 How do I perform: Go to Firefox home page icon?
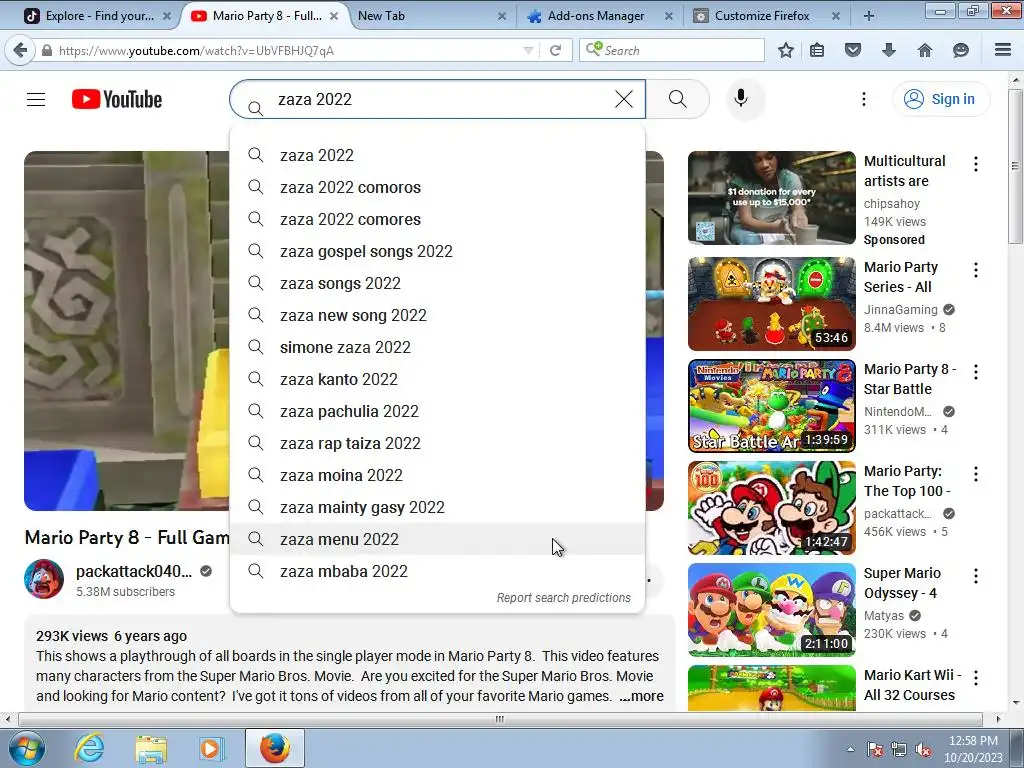tap(925, 50)
